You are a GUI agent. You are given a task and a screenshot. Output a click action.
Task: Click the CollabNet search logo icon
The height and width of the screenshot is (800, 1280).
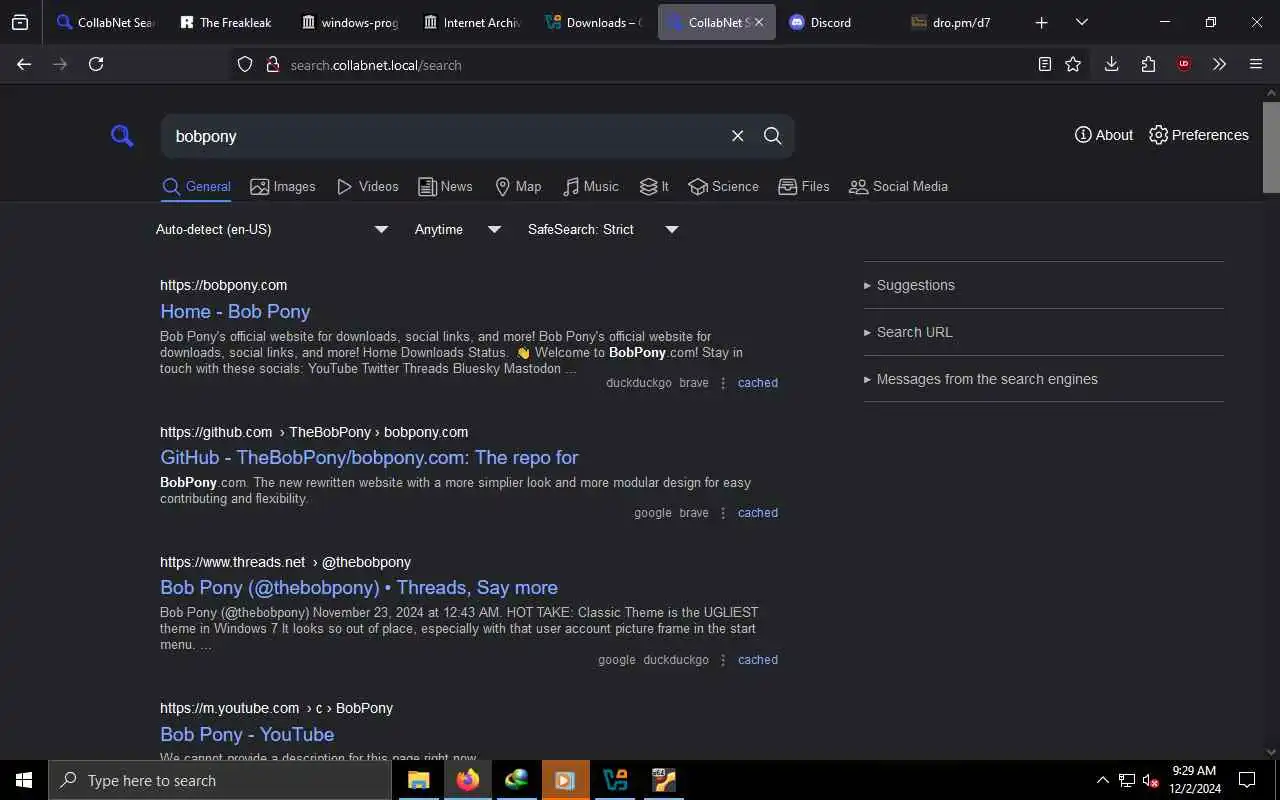click(122, 136)
